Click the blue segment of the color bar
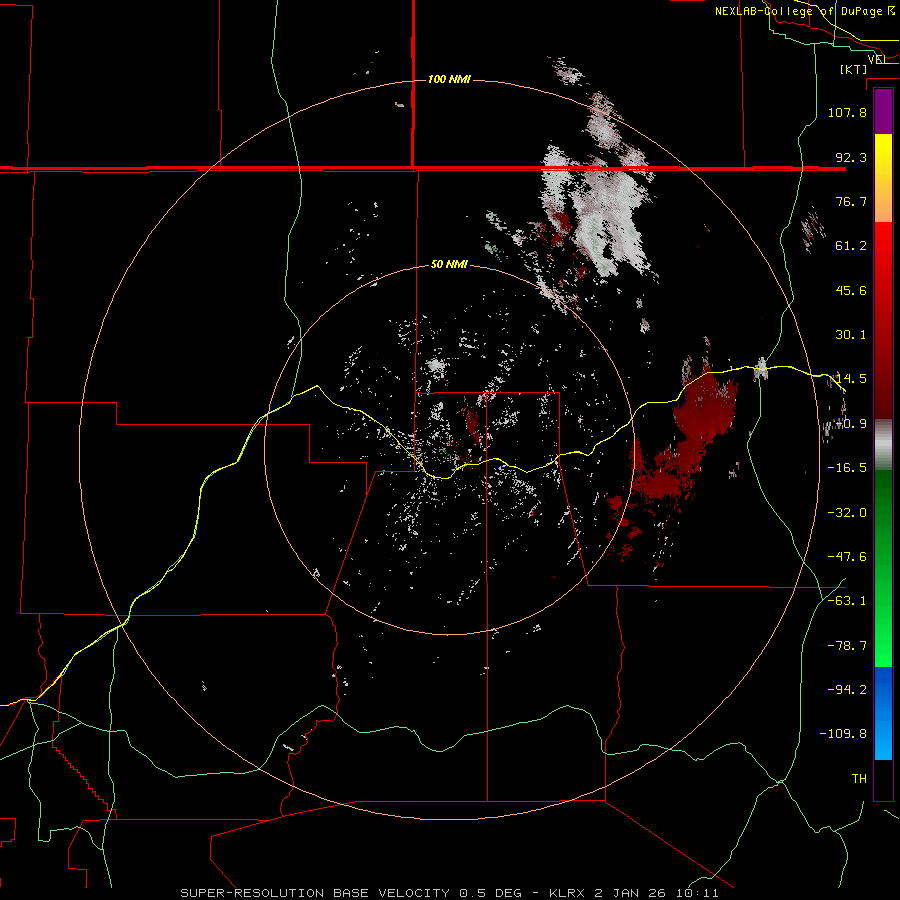The height and width of the screenshot is (900, 900). [x=883, y=713]
